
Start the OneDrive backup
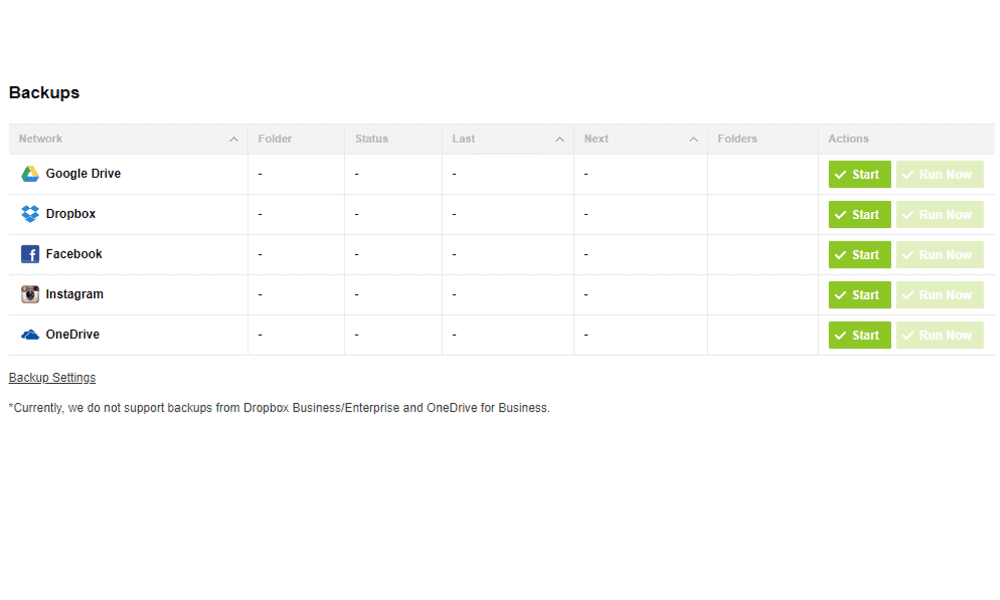click(859, 335)
